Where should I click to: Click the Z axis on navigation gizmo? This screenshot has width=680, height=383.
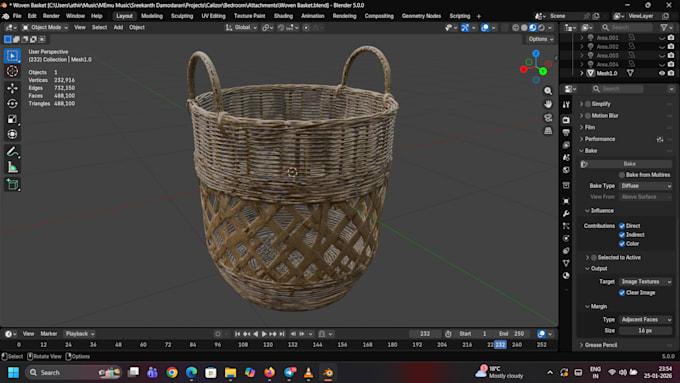click(x=536, y=53)
